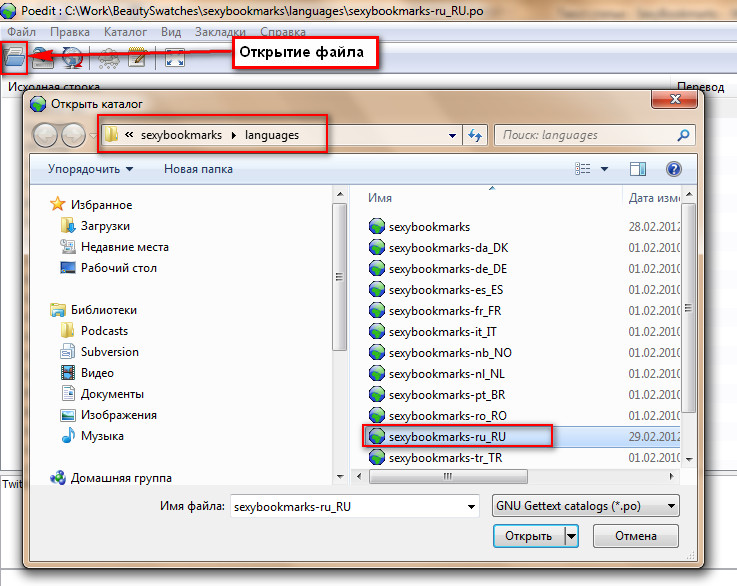
Task: Click the Открыть button split arrow
Action: point(572,536)
